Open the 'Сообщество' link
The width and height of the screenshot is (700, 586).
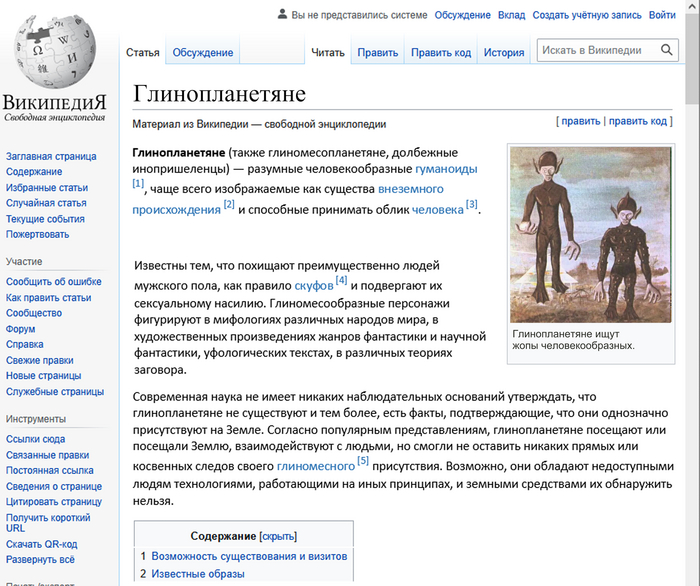pyautogui.click(x=34, y=313)
